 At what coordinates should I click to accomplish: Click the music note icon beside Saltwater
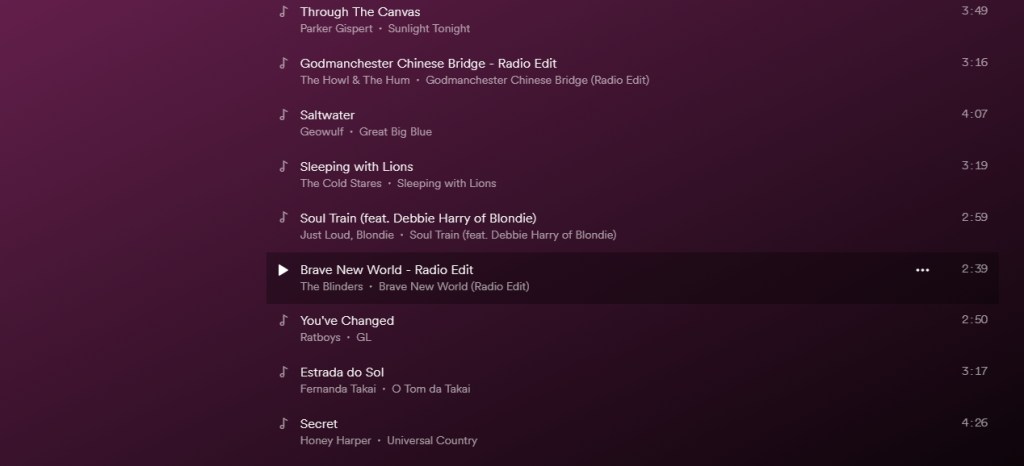pos(283,115)
